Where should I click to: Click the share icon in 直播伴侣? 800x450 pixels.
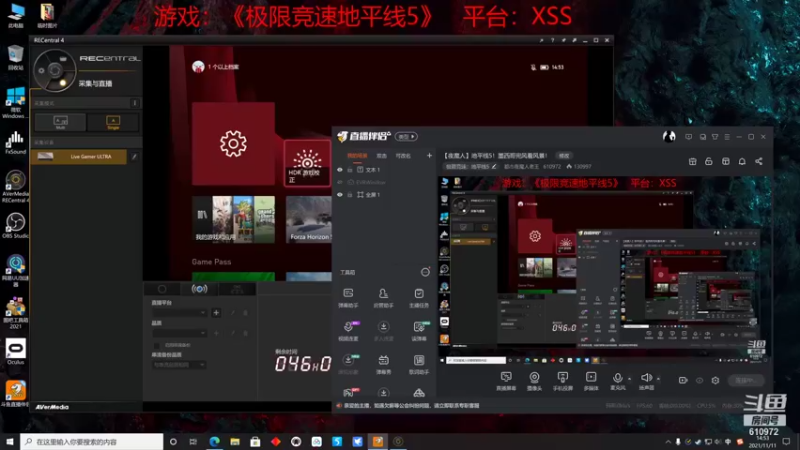pos(759,161)
